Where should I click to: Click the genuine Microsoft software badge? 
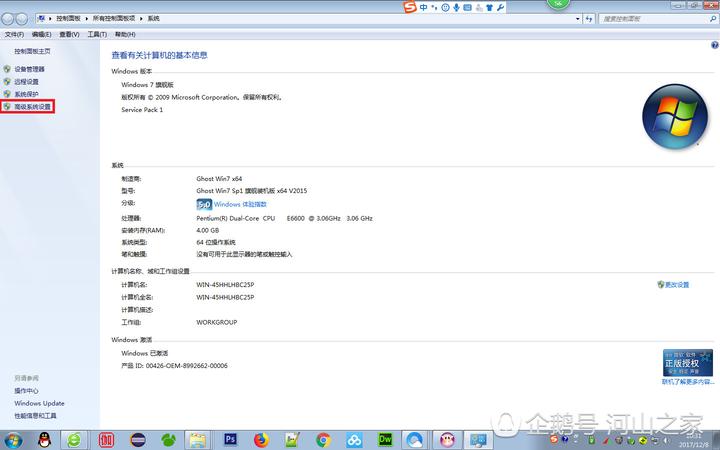coord(687,362)
